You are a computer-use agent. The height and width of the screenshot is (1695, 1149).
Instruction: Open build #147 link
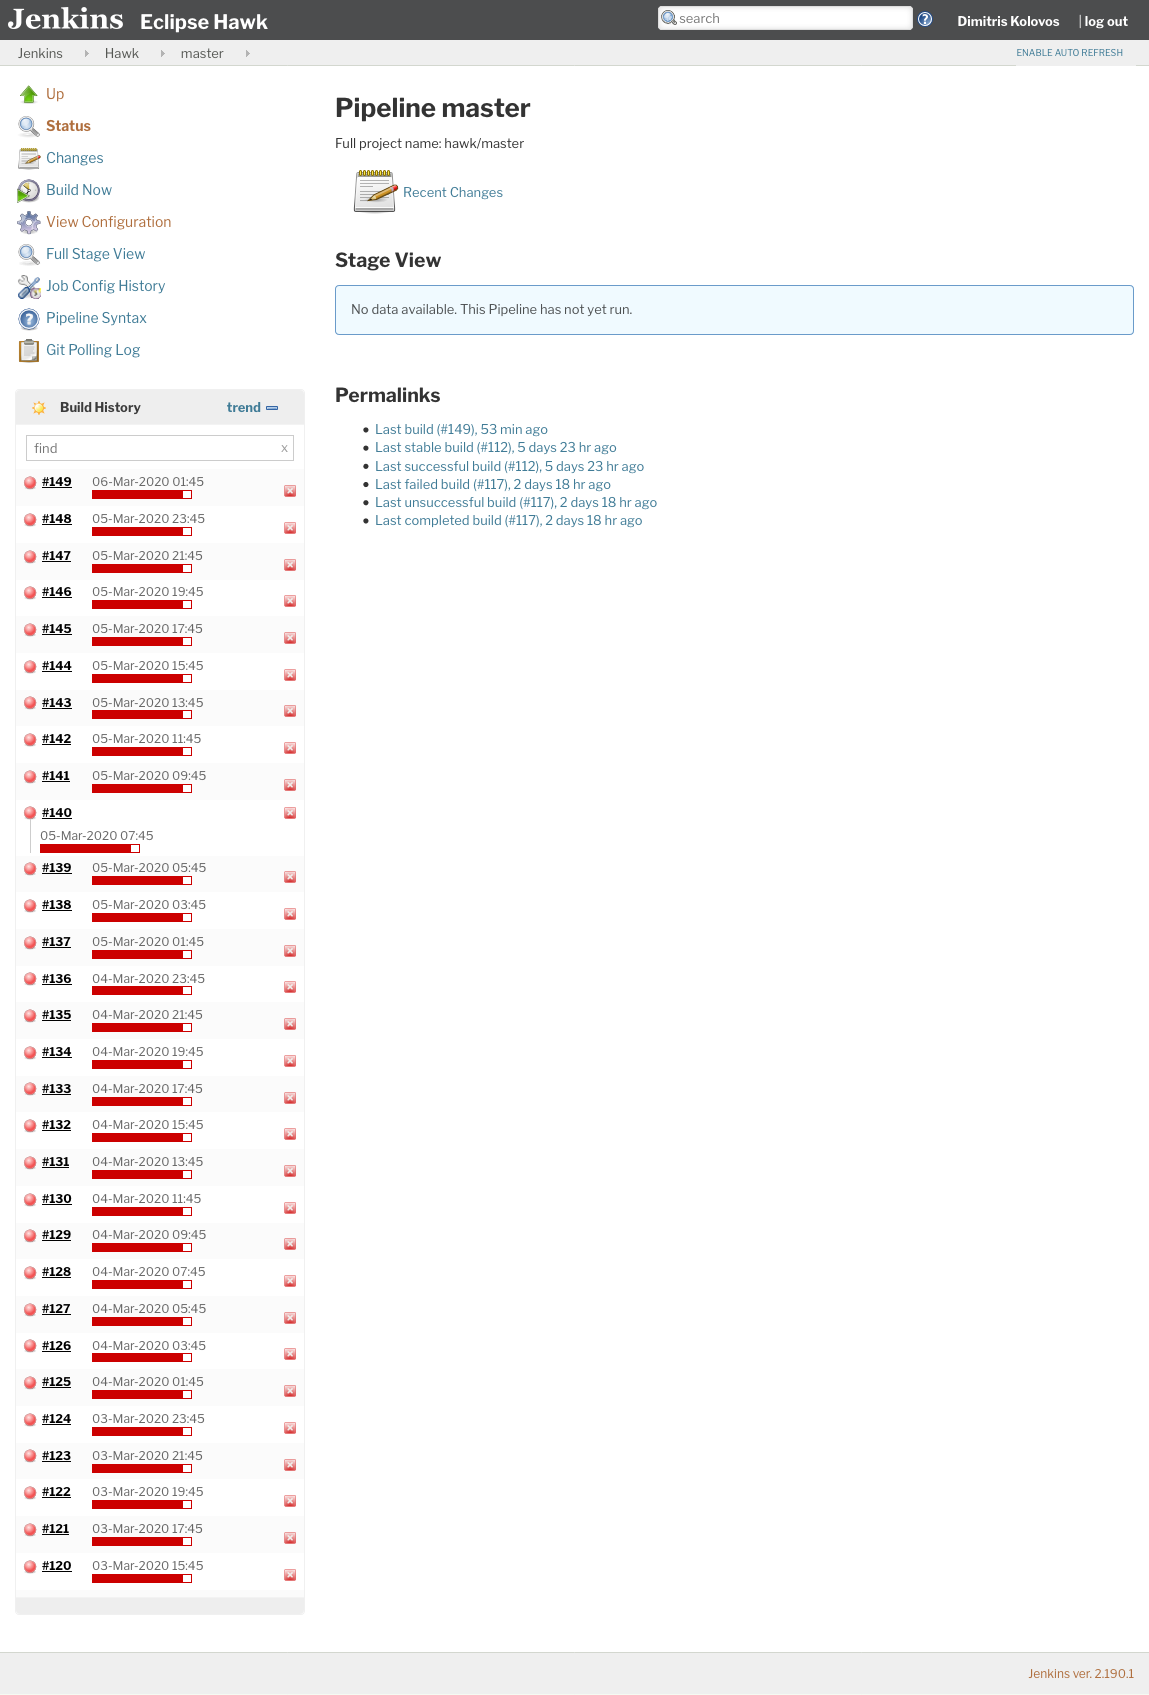point(56,556)
